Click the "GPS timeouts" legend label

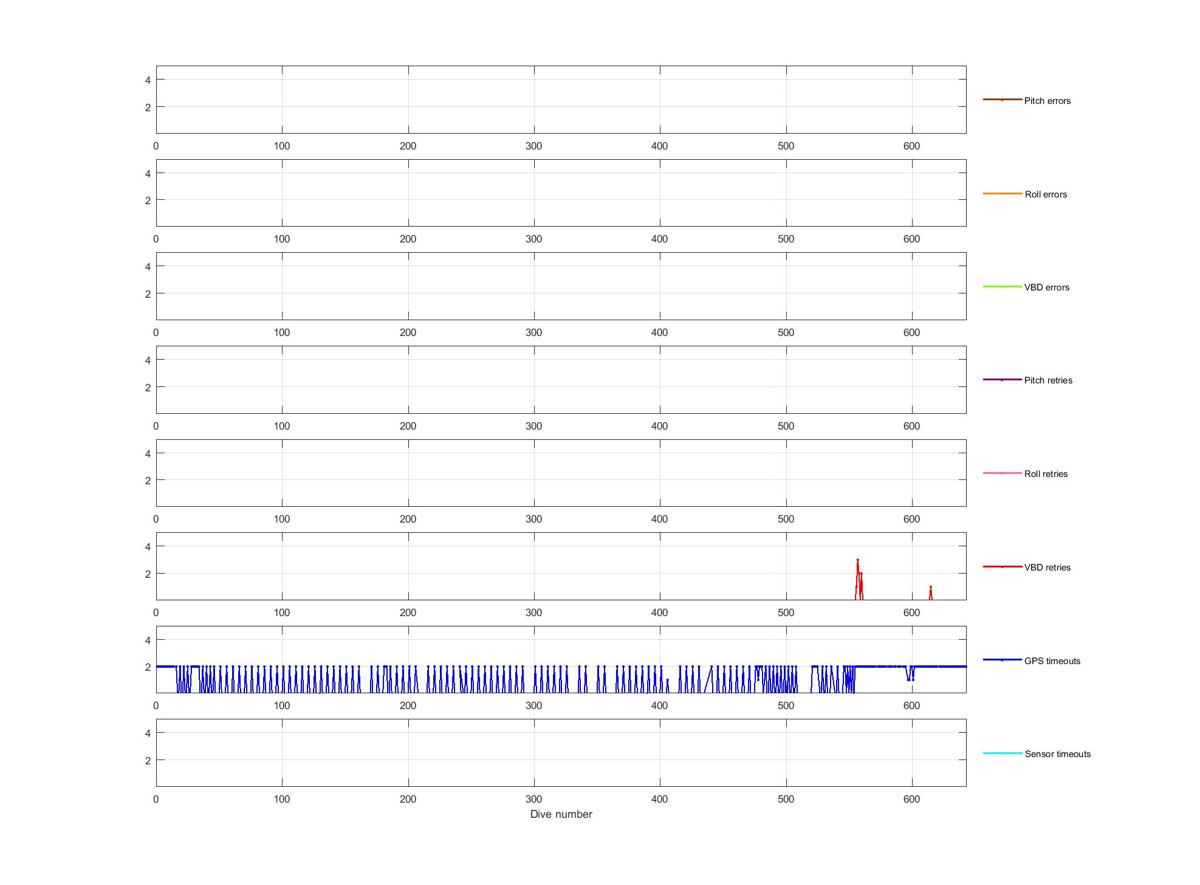[x=1052, y=661]
